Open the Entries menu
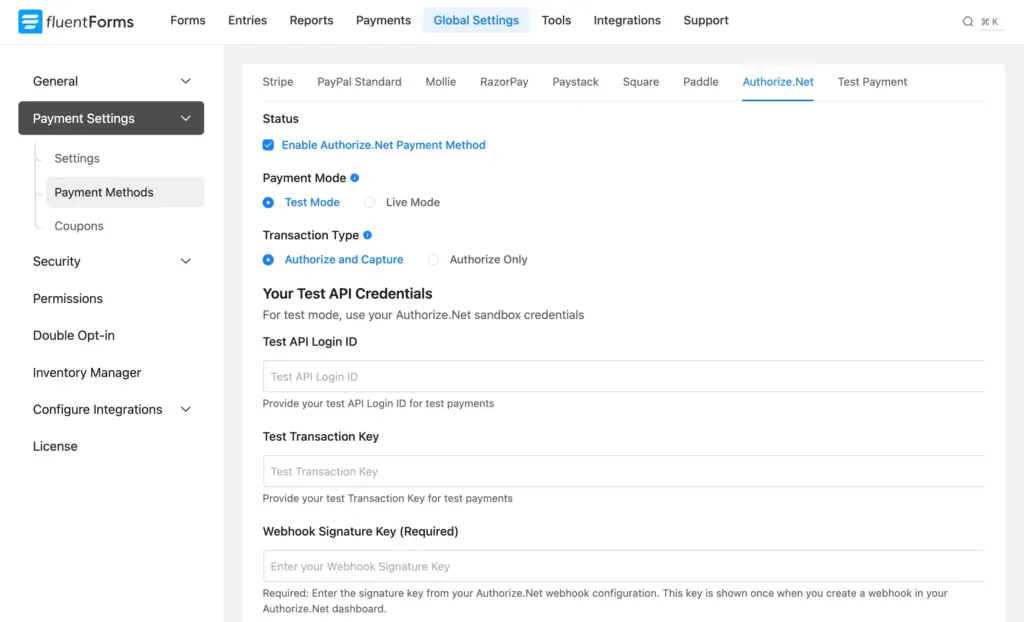1024x622 pixels. coord(247,20)
